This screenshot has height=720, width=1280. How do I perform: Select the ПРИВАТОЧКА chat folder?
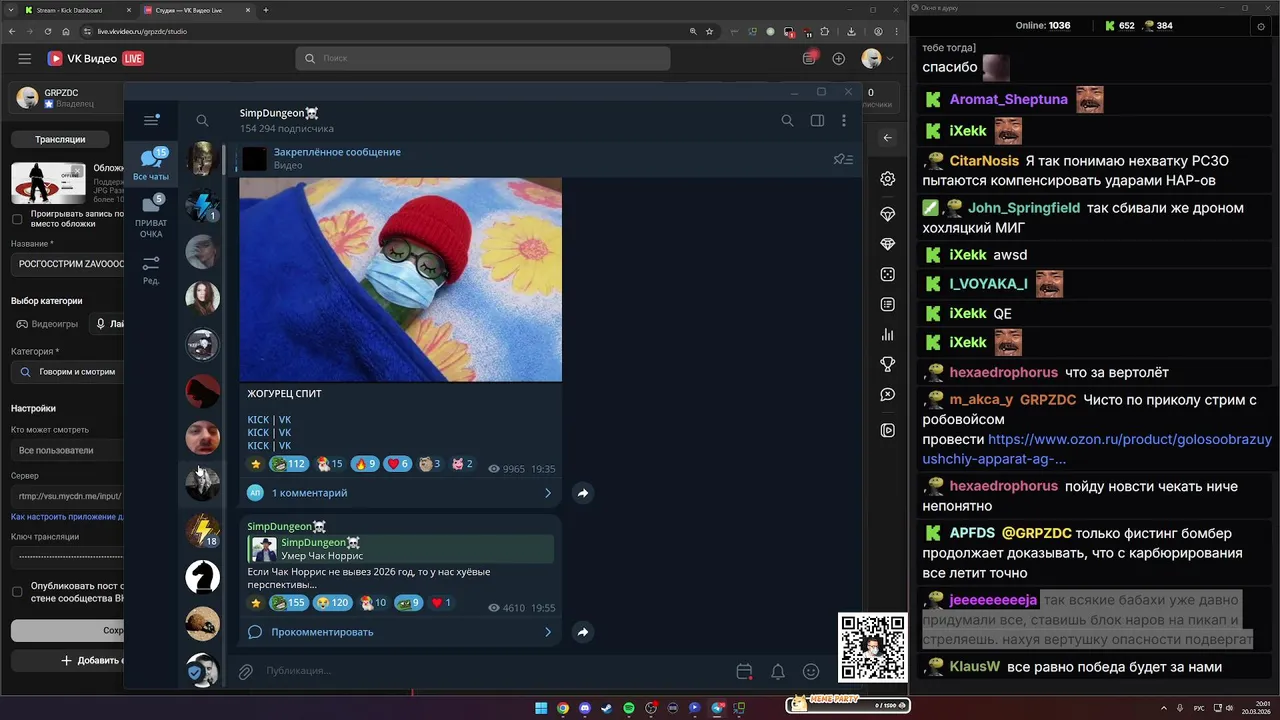(x=151, y=217)
